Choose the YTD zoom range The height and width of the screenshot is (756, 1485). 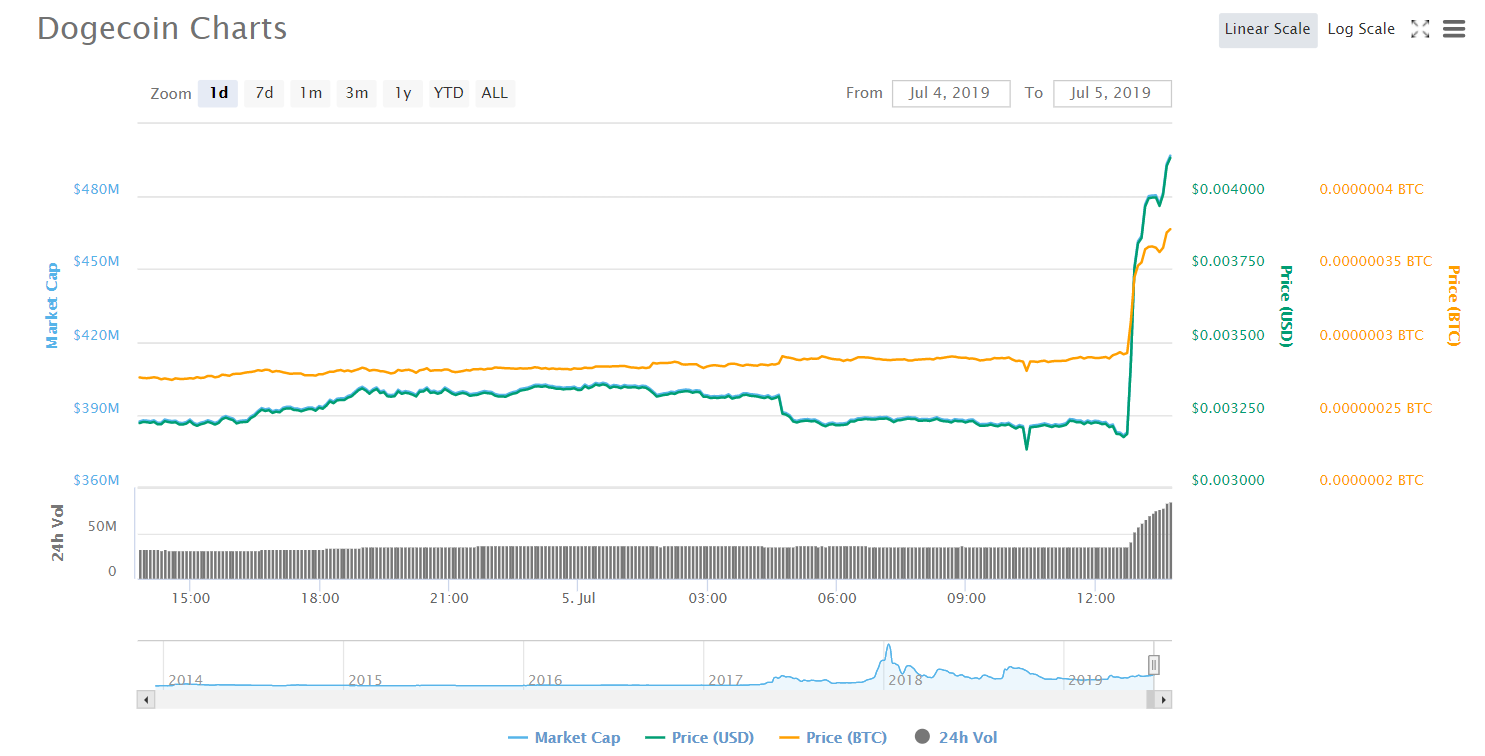[448, 93]
